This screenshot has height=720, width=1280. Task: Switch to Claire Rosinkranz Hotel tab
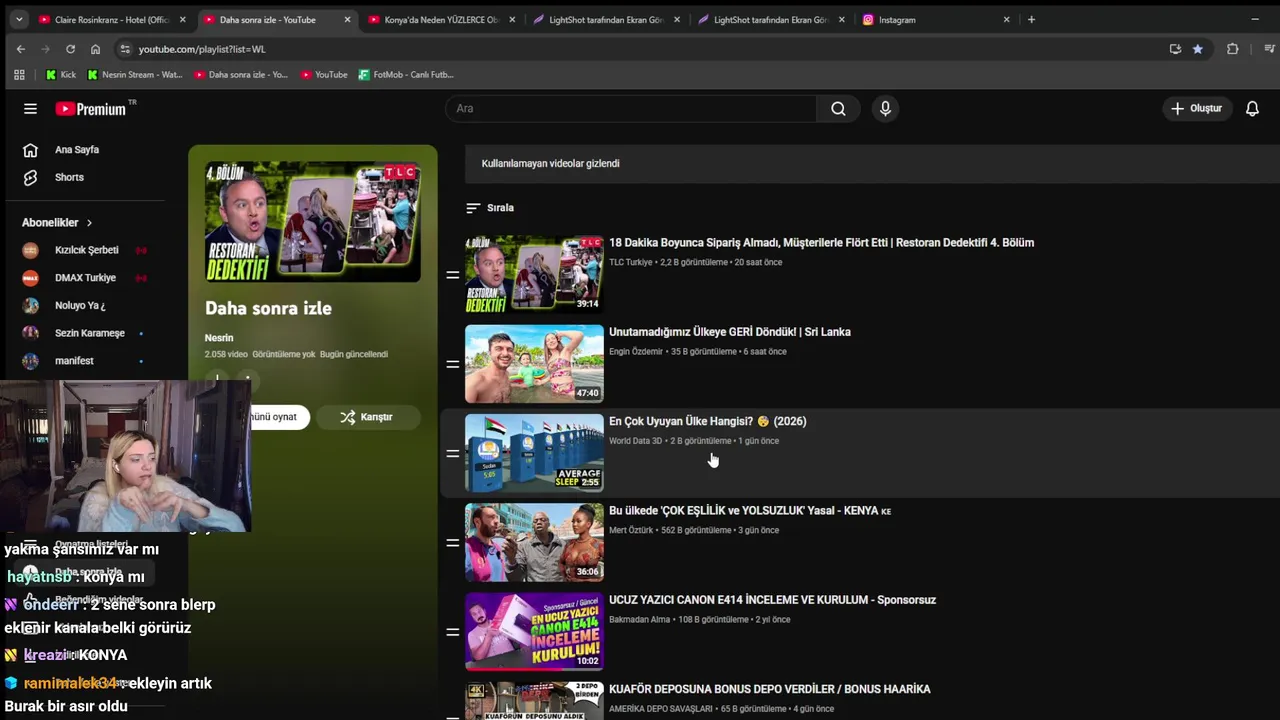tap(112, 20)
